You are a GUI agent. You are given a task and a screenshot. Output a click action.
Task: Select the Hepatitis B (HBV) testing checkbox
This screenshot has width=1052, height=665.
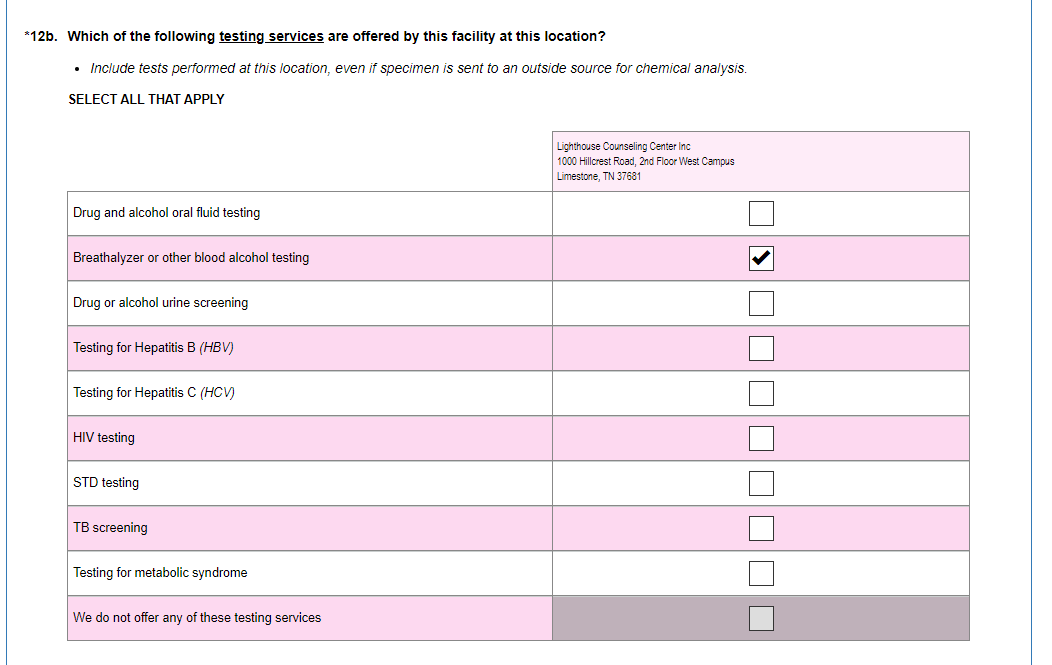(x=761, y=348)
